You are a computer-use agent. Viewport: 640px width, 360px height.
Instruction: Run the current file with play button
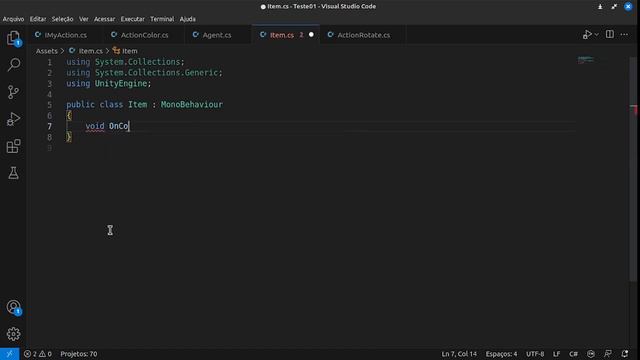587,35
